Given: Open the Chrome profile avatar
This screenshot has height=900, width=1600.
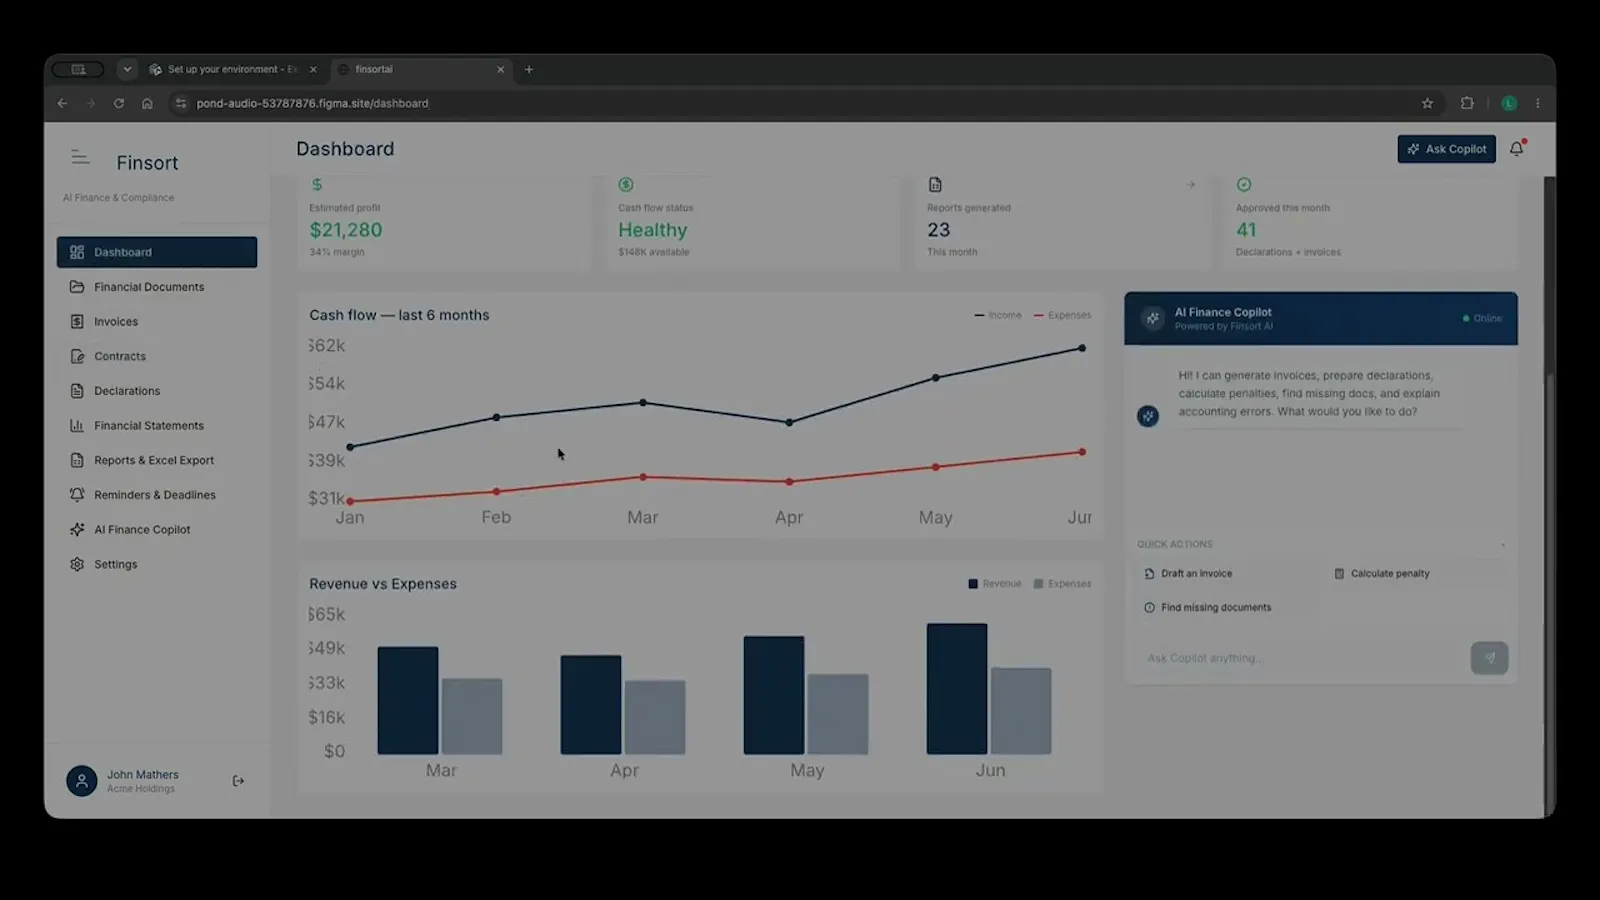Looking at the screenshot, I should pos(1509,103).
